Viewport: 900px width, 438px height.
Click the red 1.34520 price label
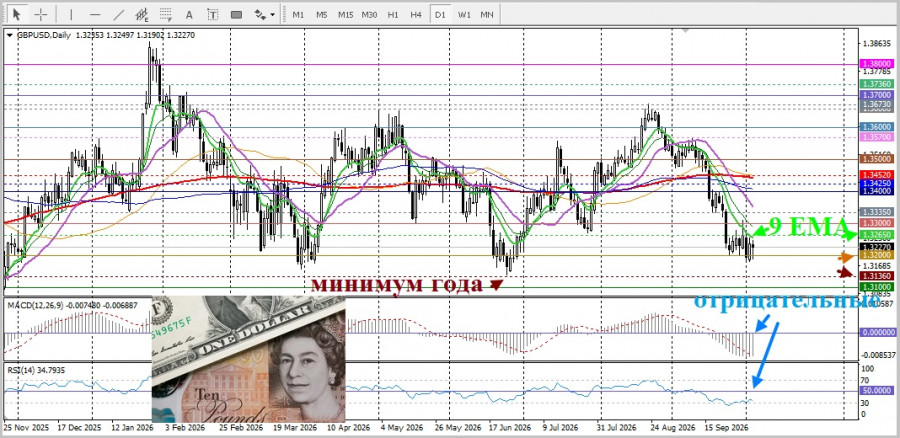click(876, 173)
